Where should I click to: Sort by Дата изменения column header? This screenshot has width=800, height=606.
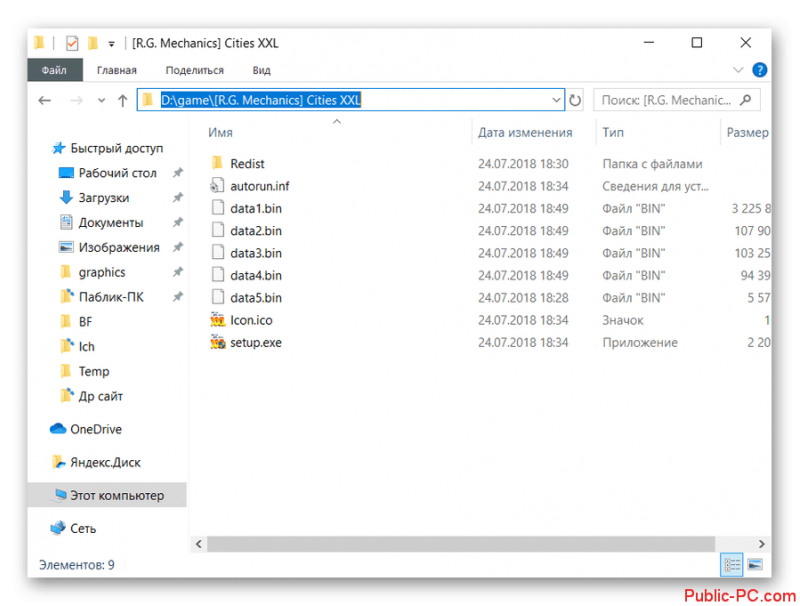[525, 133]
